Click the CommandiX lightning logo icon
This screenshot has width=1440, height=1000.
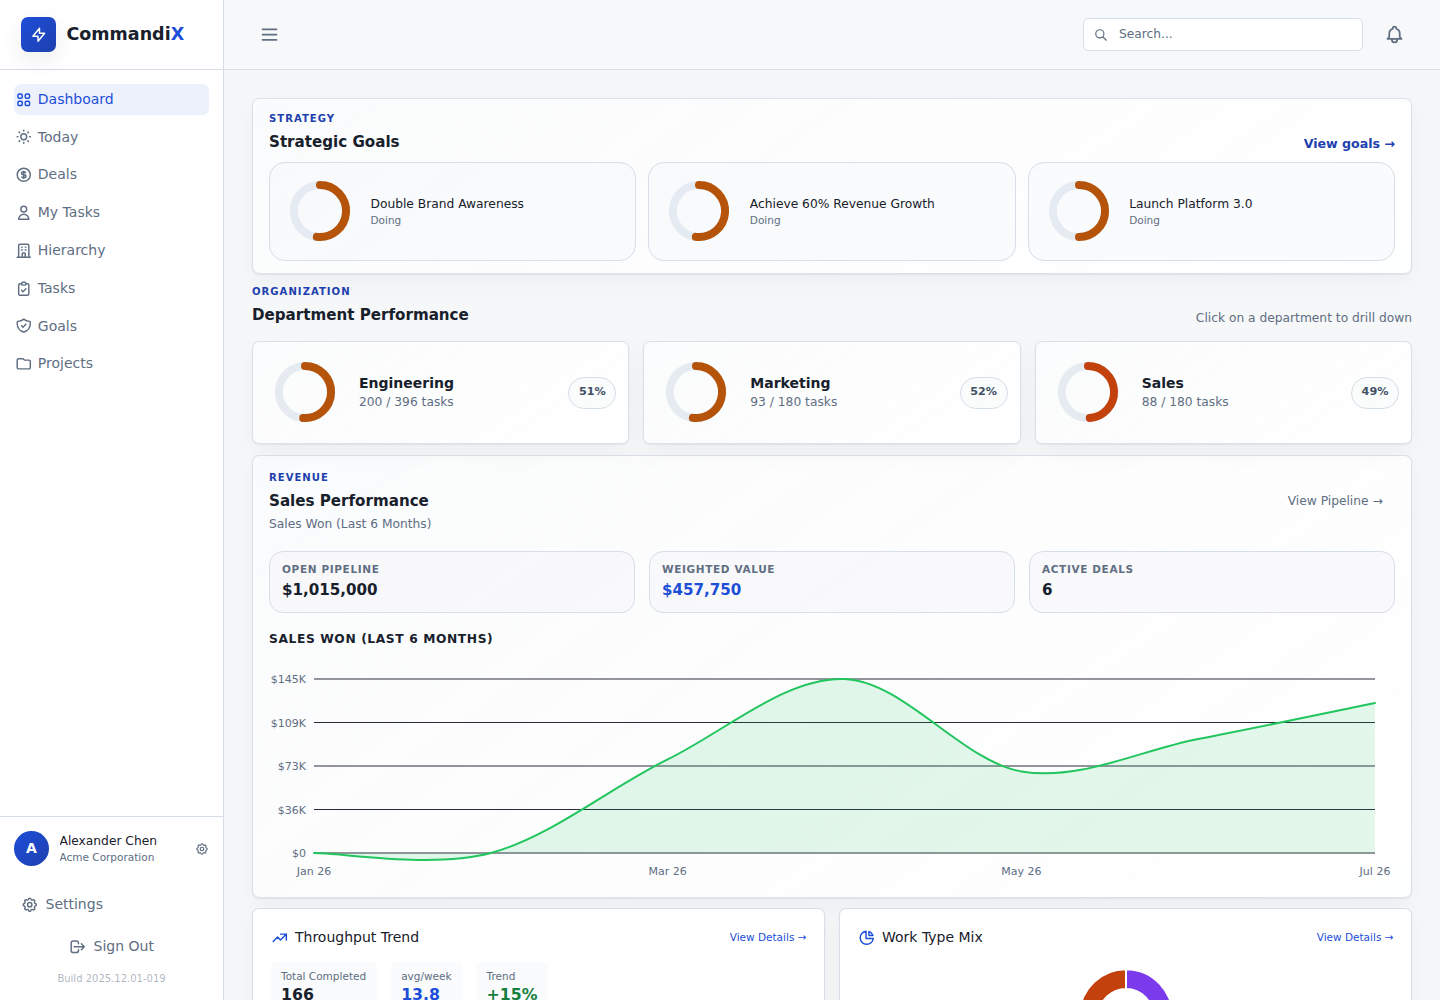coord(38,34)
